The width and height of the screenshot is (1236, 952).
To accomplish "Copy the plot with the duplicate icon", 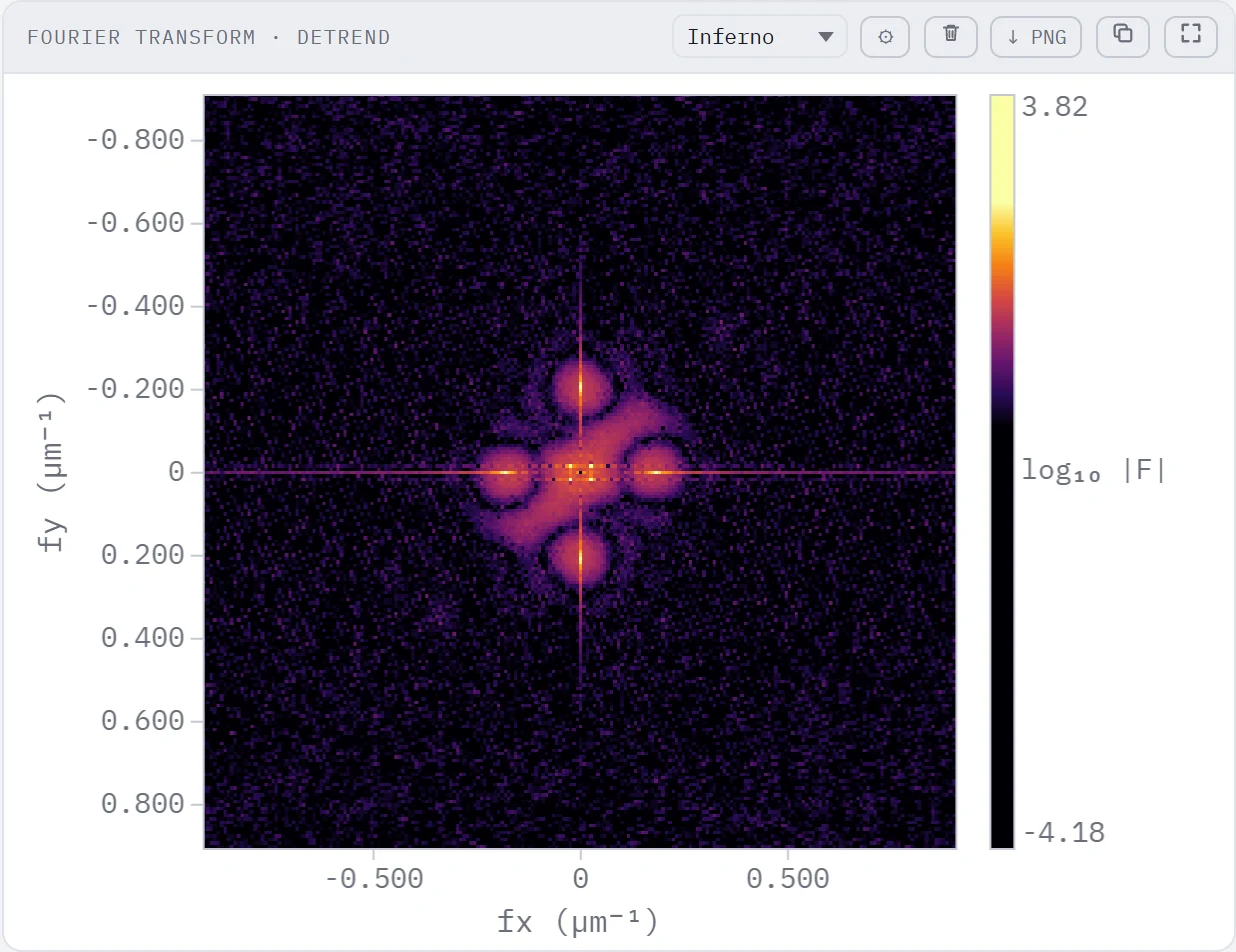I will tap(1123, 37).
